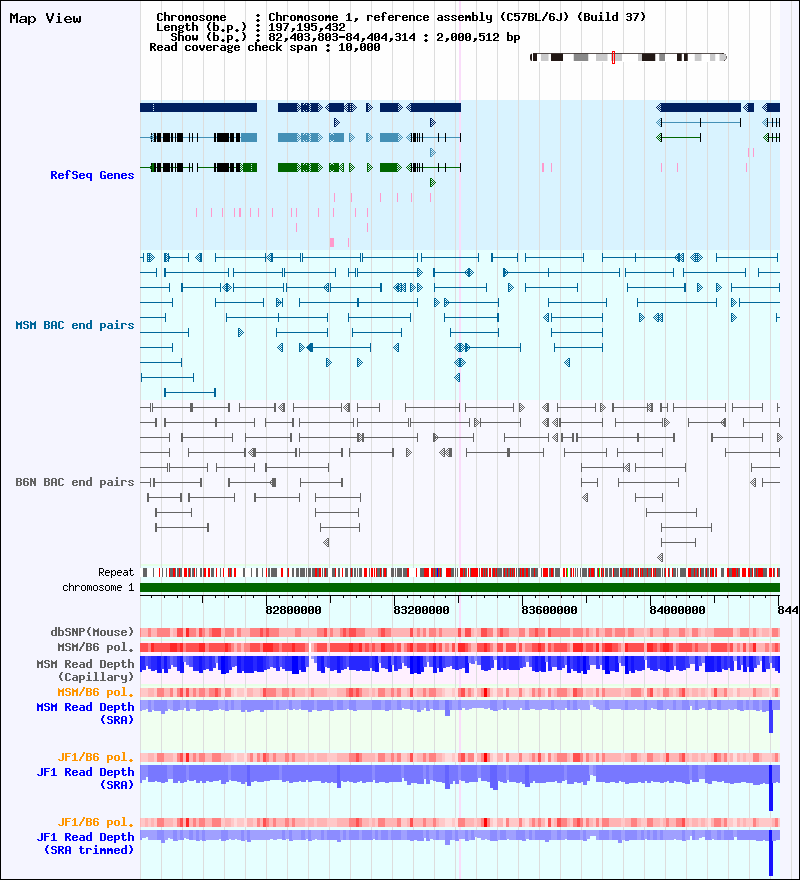Click the orange MSM/B6 pol. label

(95, 692)
